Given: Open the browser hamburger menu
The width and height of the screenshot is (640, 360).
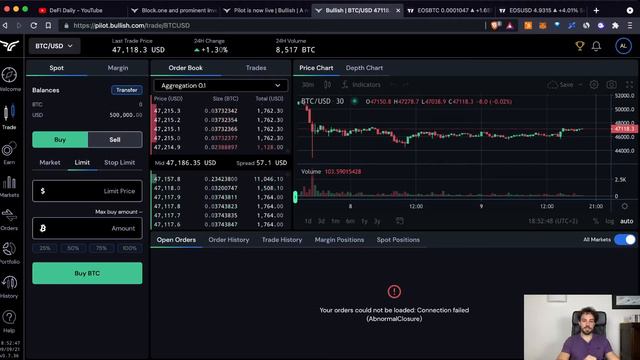Looking at the screenshot, I should tap(630, 25).
